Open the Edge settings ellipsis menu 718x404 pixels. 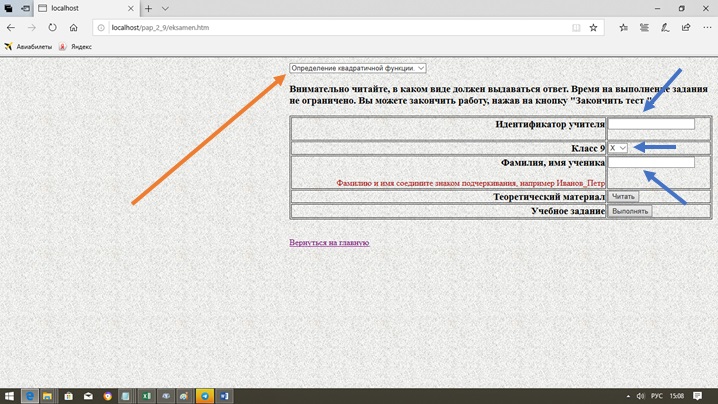point(705,28)
